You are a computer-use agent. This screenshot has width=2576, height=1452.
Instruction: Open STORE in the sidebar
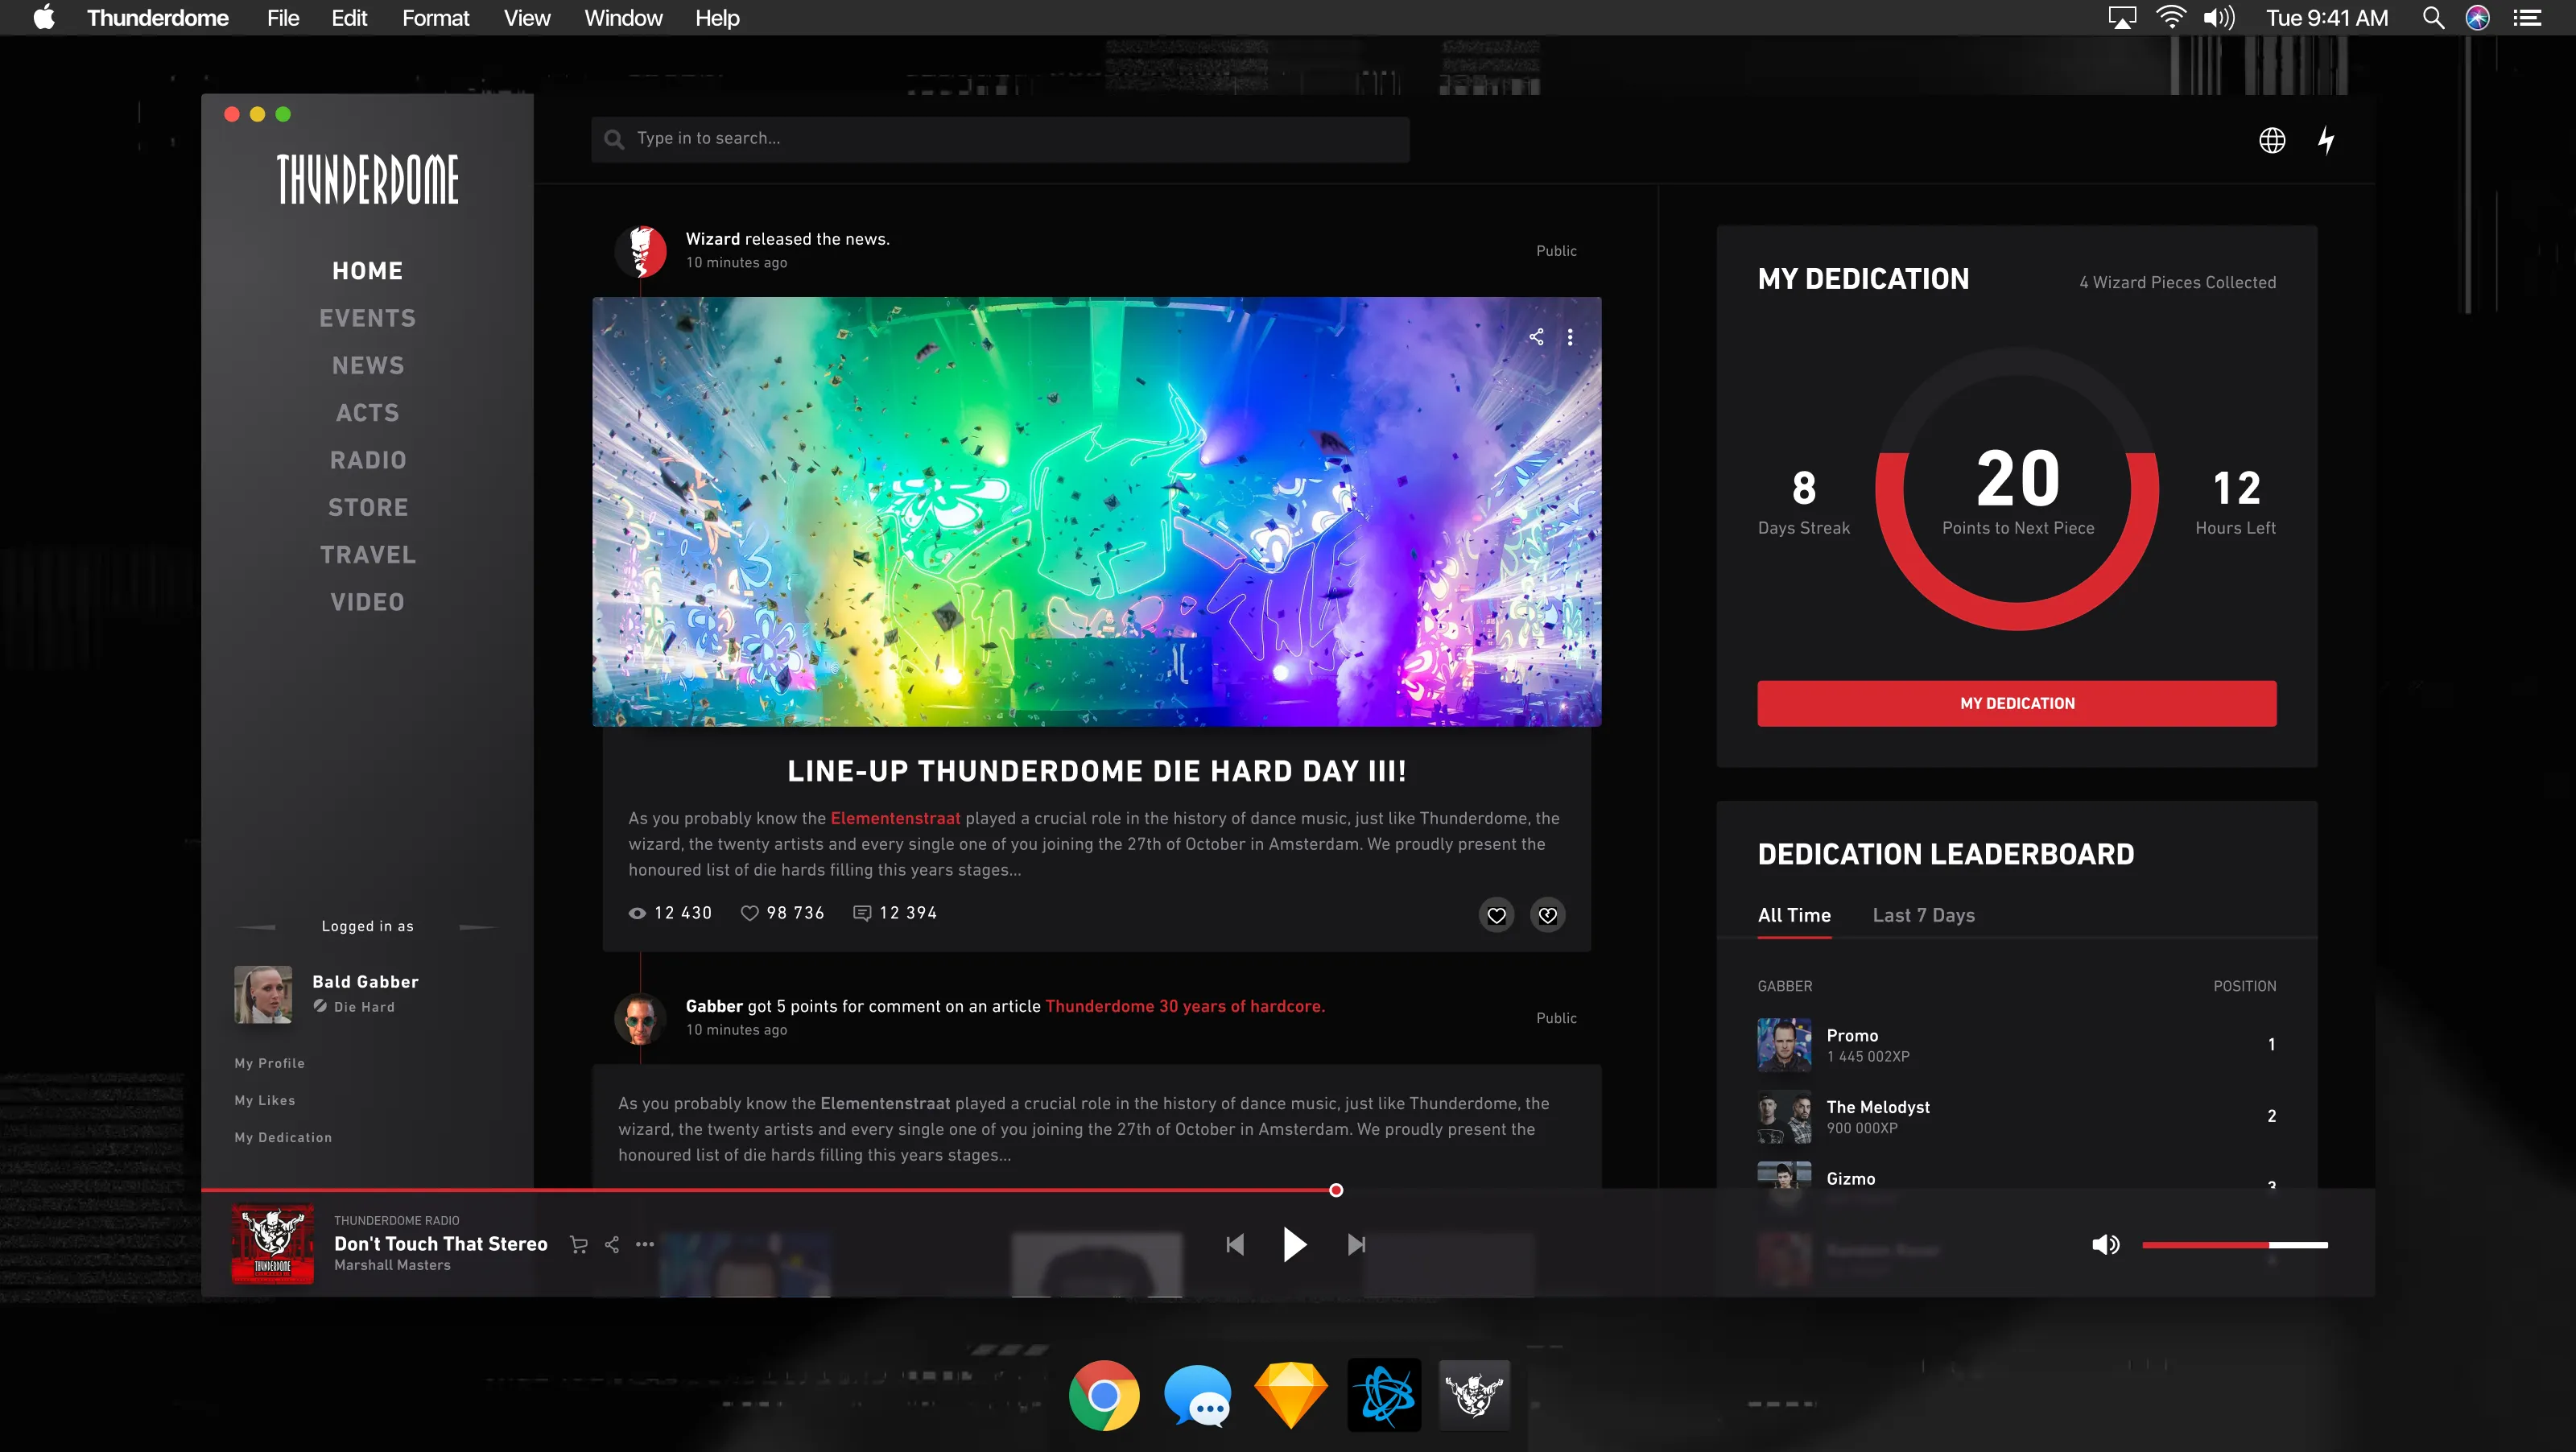(367, 508)
